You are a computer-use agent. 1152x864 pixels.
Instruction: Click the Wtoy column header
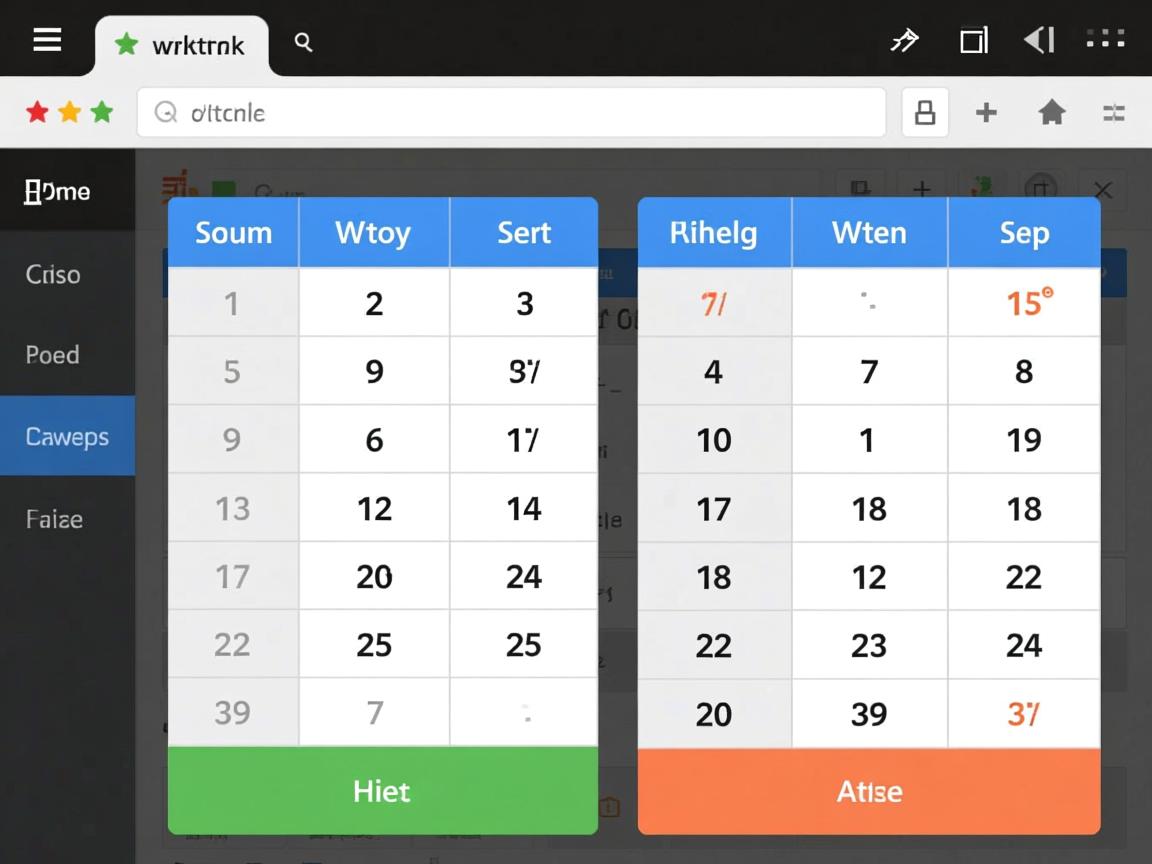point(373,233)
